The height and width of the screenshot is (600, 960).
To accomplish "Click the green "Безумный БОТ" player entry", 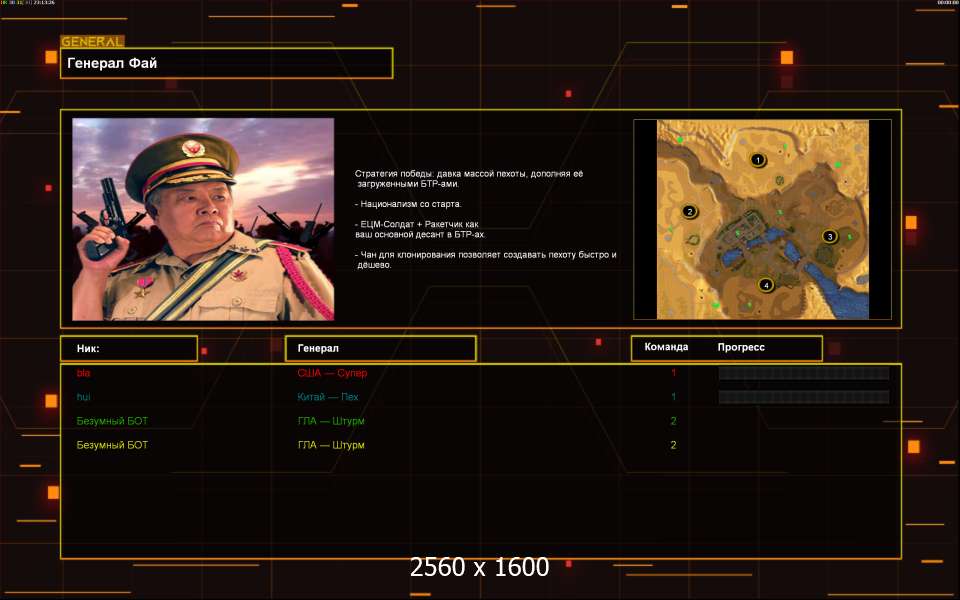I will (112, 421).
